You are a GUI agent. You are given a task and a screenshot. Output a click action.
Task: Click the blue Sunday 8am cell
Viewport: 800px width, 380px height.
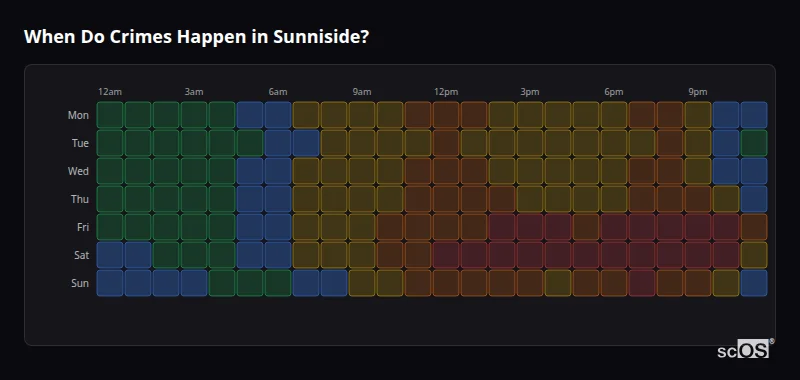coord(334,283)
